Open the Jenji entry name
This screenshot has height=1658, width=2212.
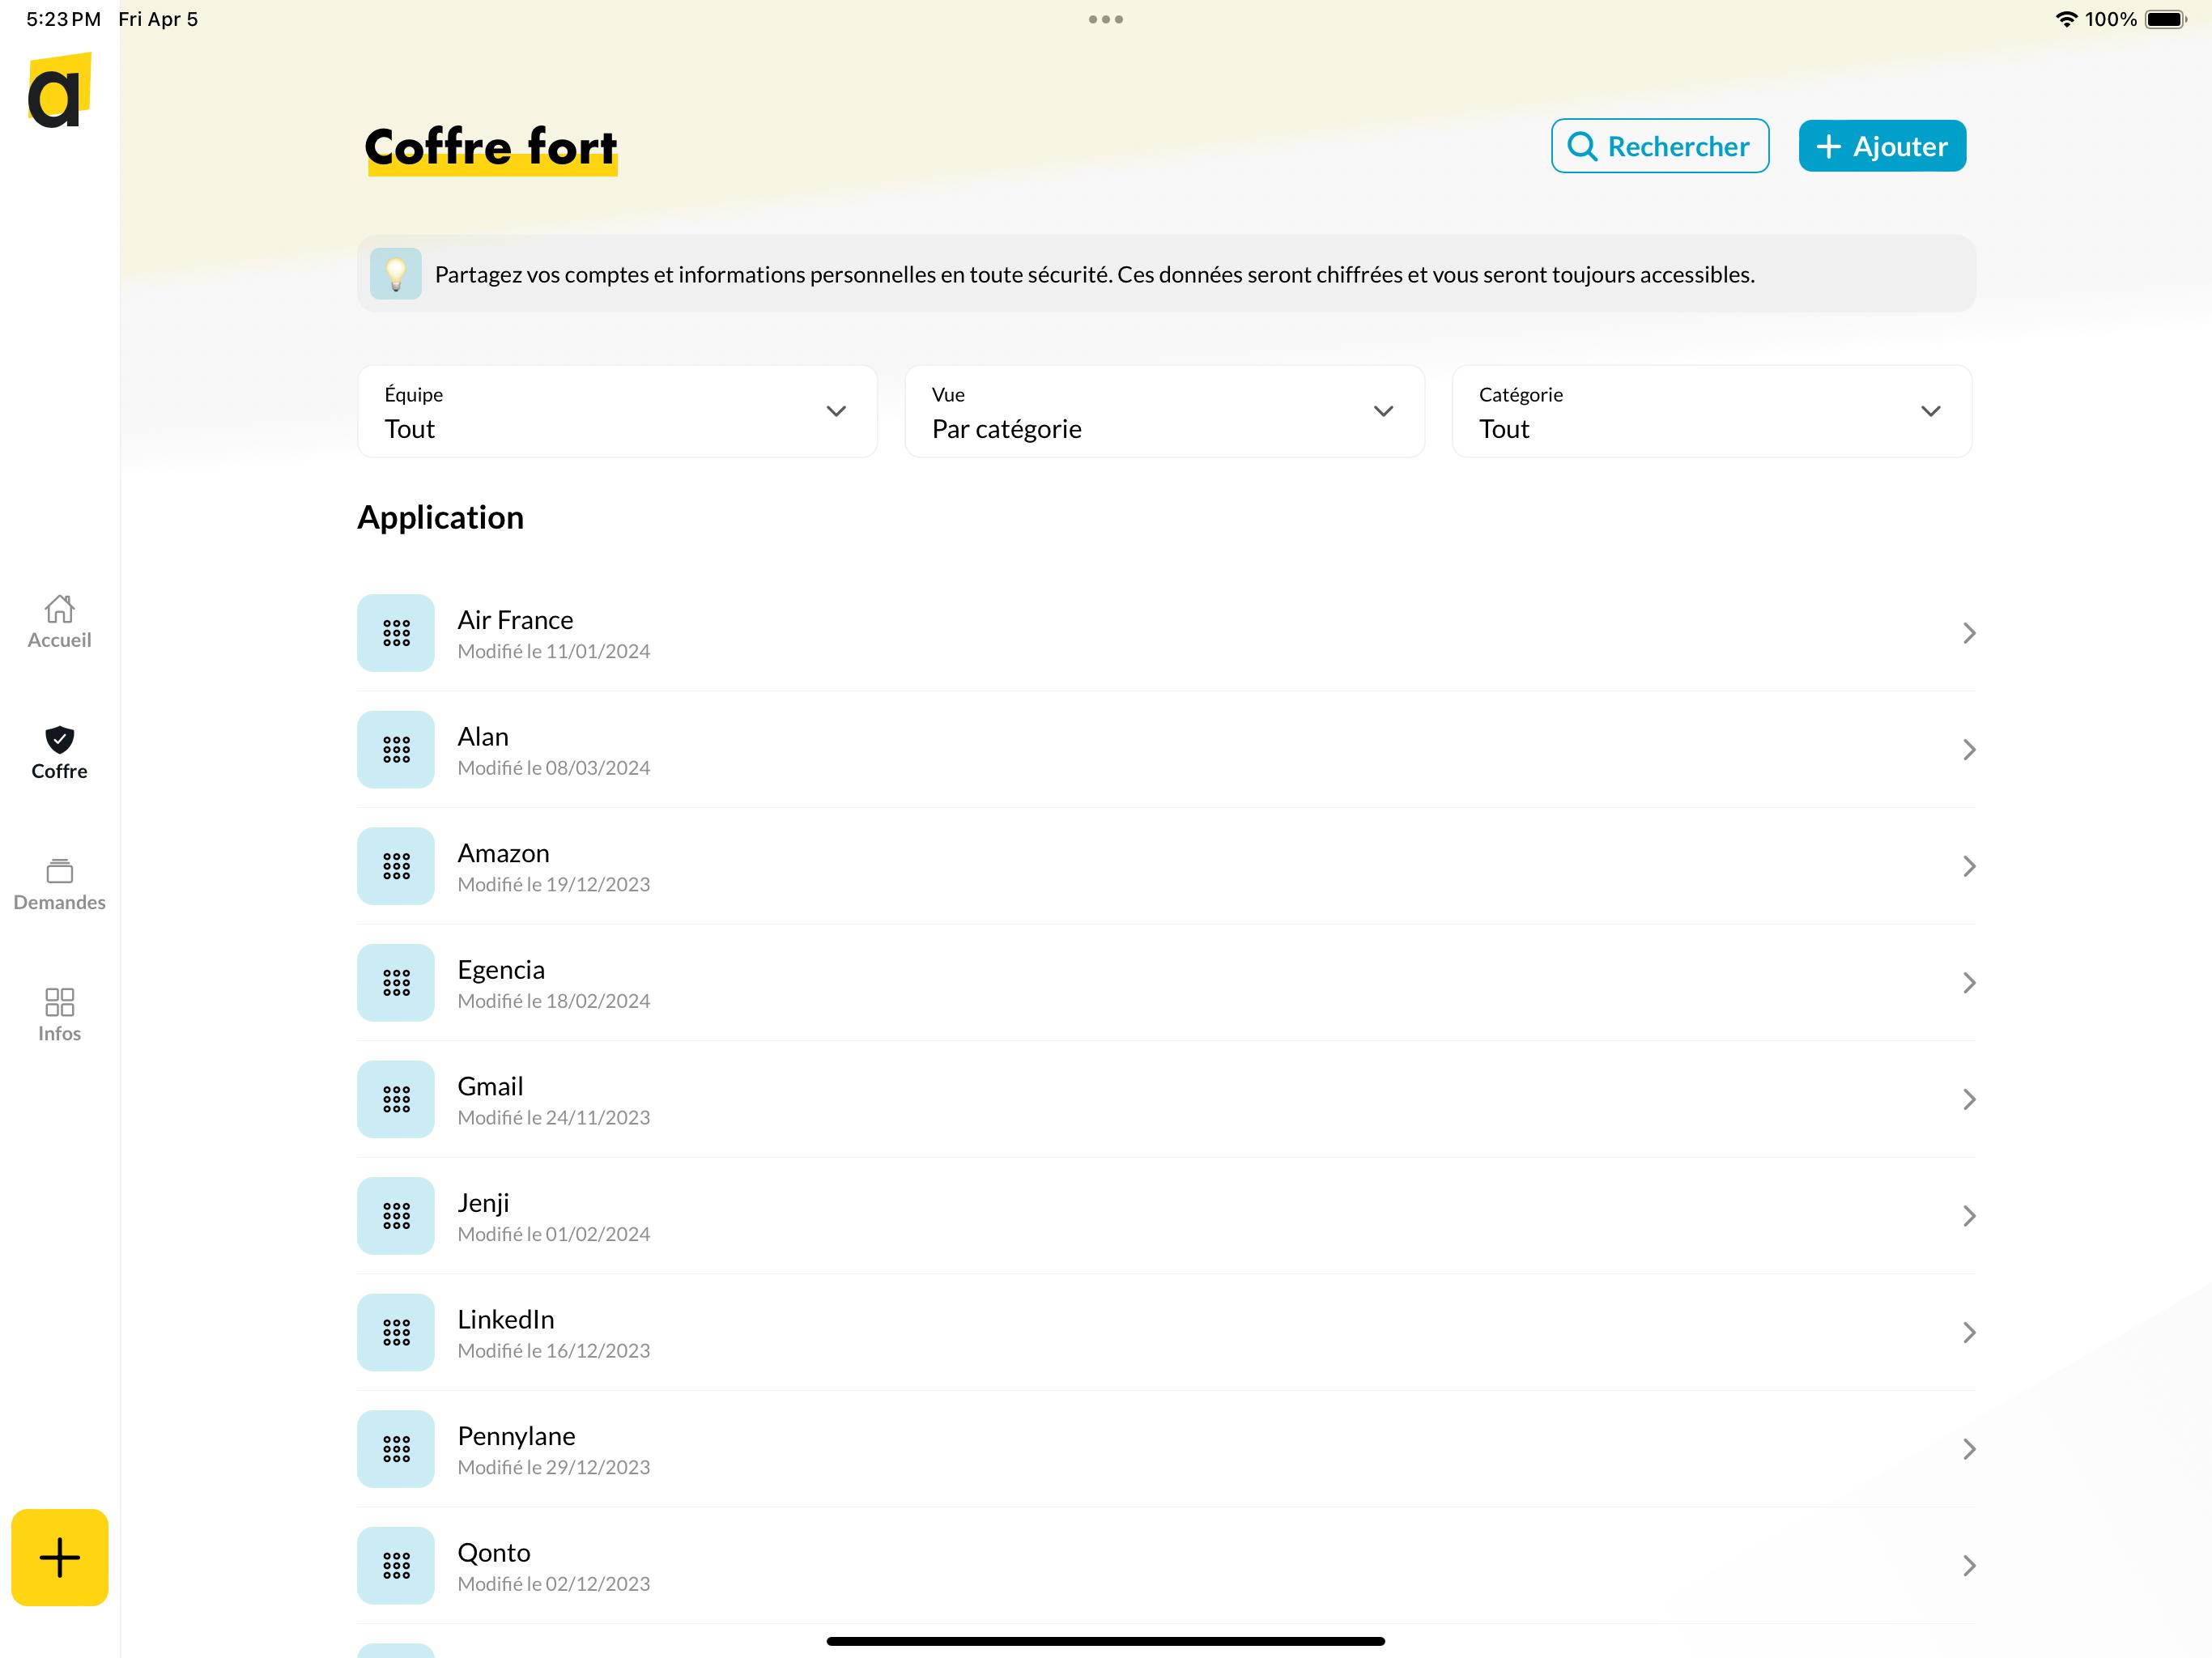coord(483,1203)
